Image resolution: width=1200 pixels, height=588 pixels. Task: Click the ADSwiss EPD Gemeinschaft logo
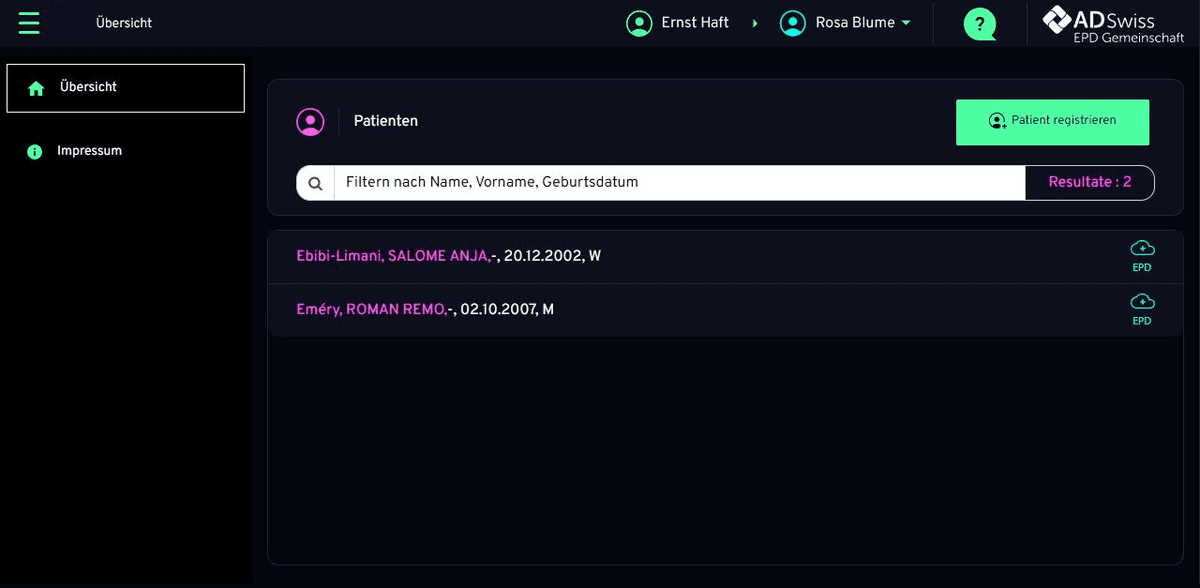click(1112, 24)
